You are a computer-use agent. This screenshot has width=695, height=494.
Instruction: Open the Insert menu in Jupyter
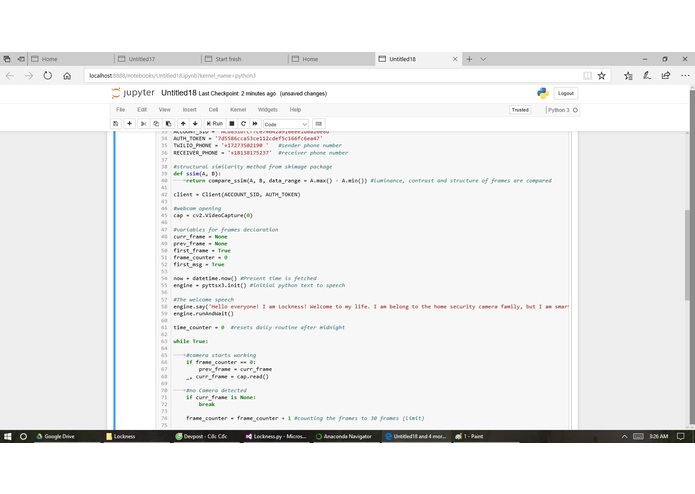click(x=189, y=109)
